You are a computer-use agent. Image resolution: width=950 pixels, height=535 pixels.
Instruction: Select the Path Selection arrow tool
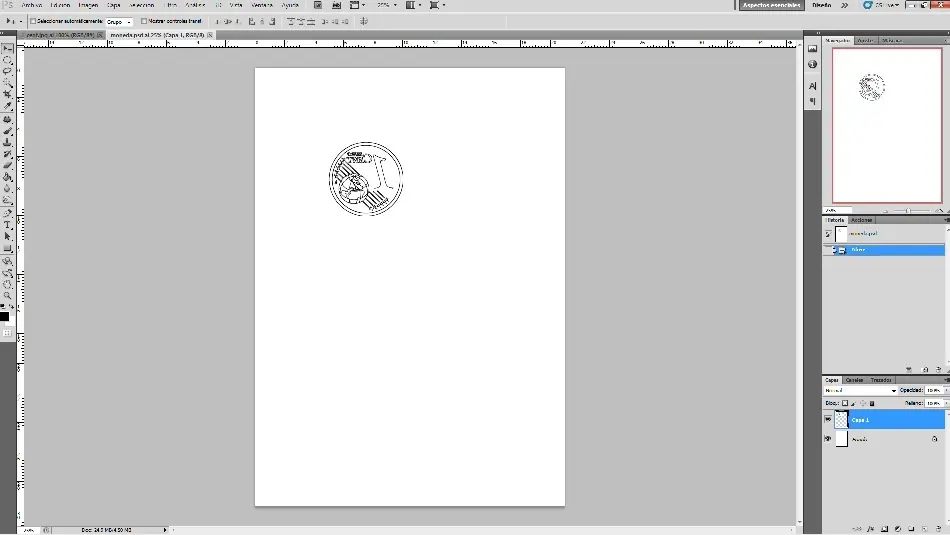[7, 236]
